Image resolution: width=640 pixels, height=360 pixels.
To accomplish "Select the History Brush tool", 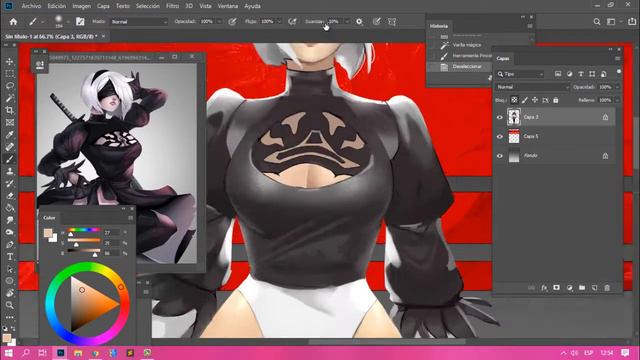I will pos(10,184).
